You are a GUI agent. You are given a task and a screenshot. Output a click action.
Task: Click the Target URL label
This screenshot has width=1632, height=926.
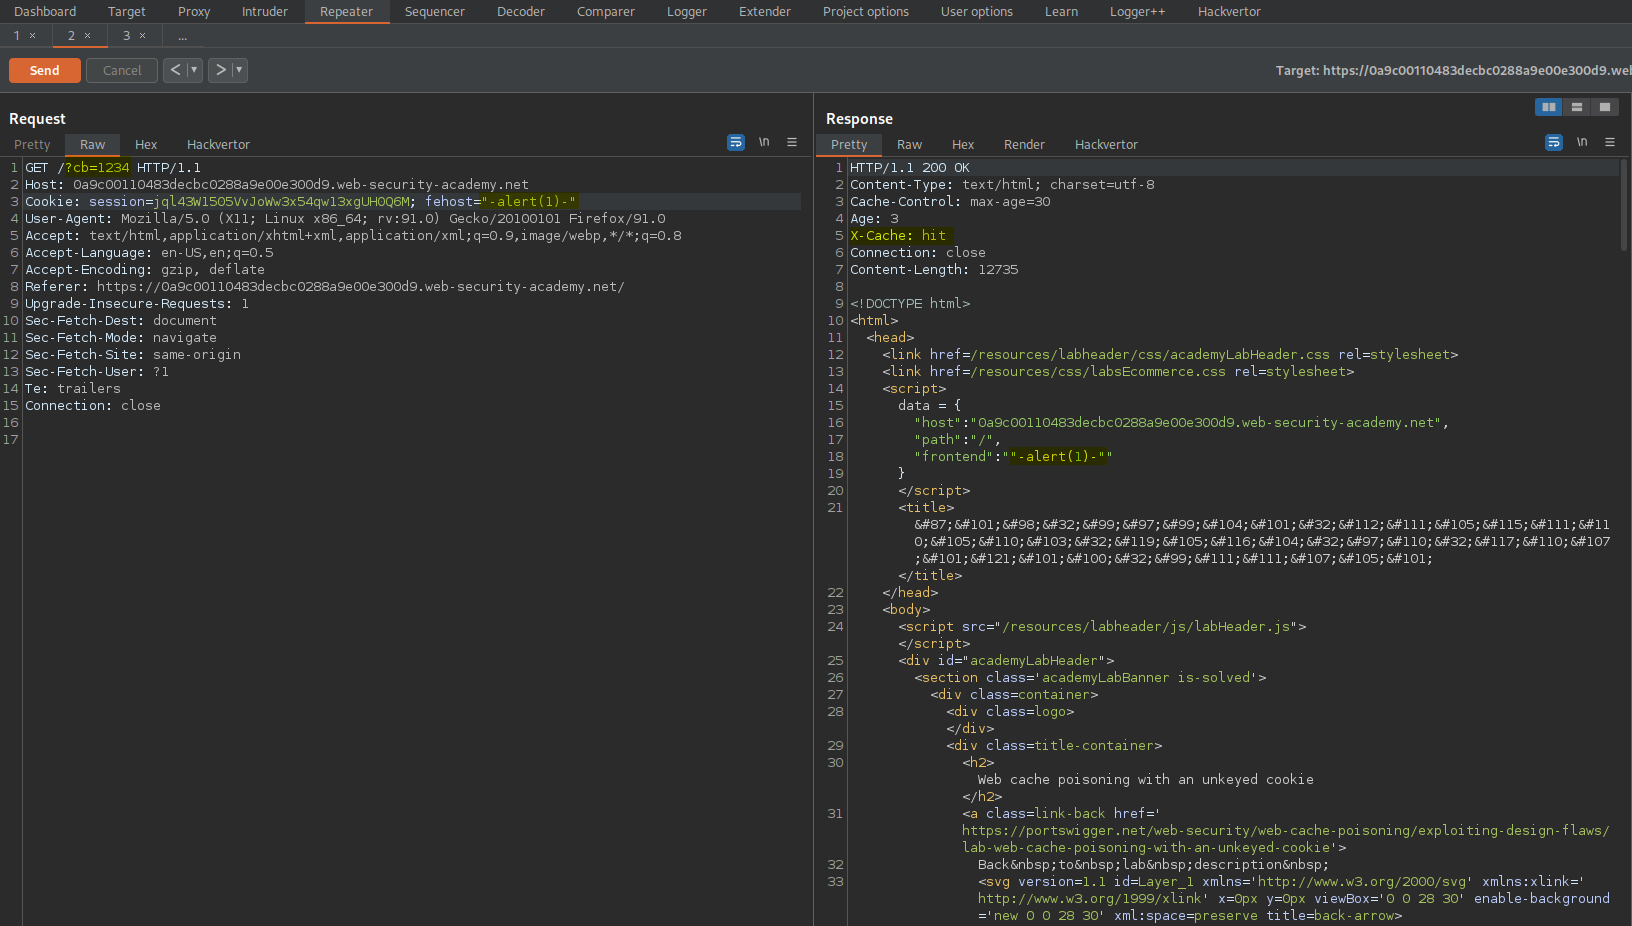[x=1453, y=71]
